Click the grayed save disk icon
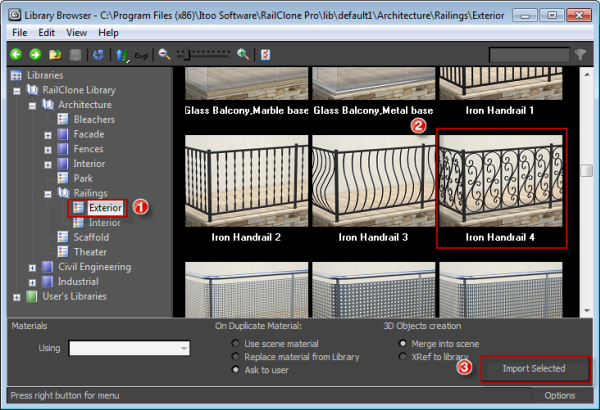This screenshot has width=600, height=410. coord(75,55)
